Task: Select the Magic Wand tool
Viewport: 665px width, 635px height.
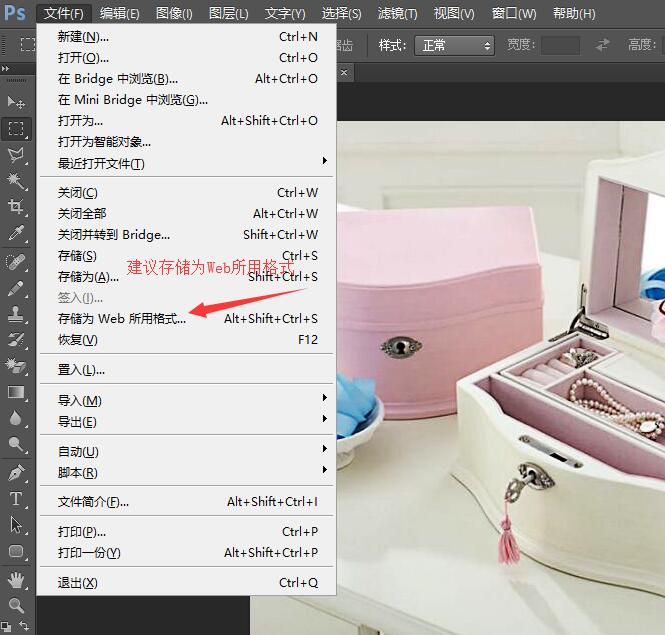Action: click(x=16, y=181)
